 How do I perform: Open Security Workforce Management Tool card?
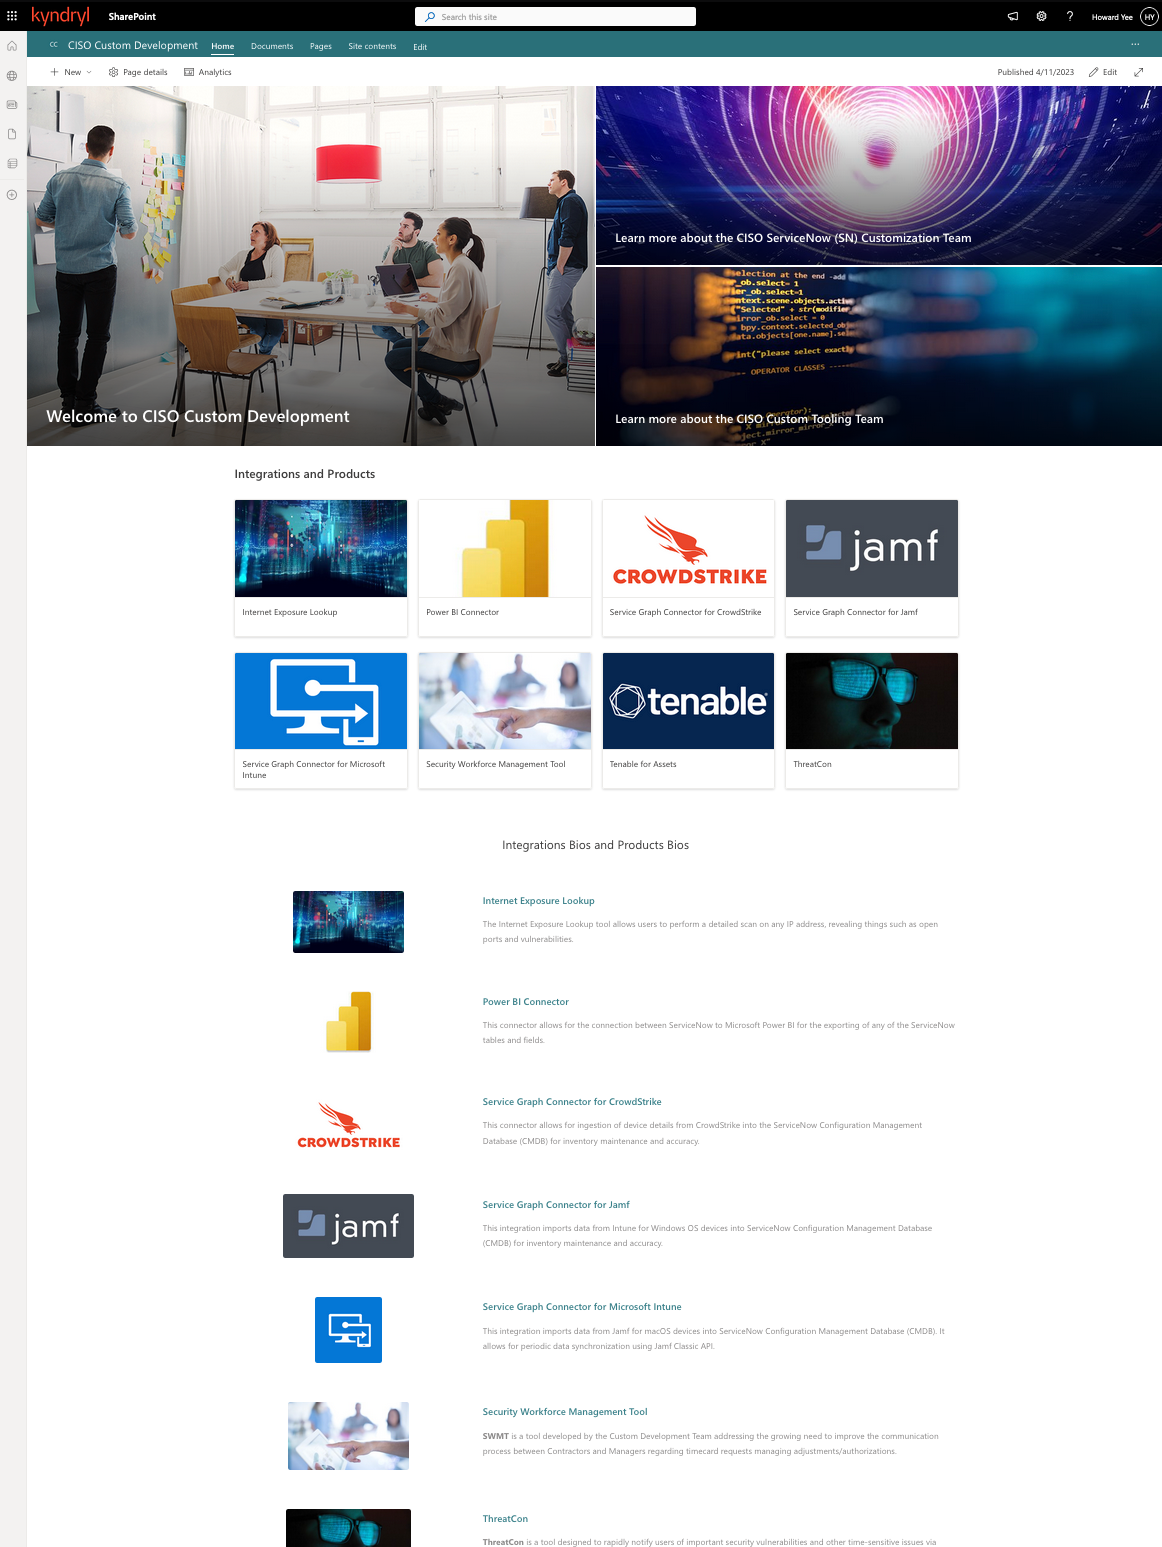505,720
